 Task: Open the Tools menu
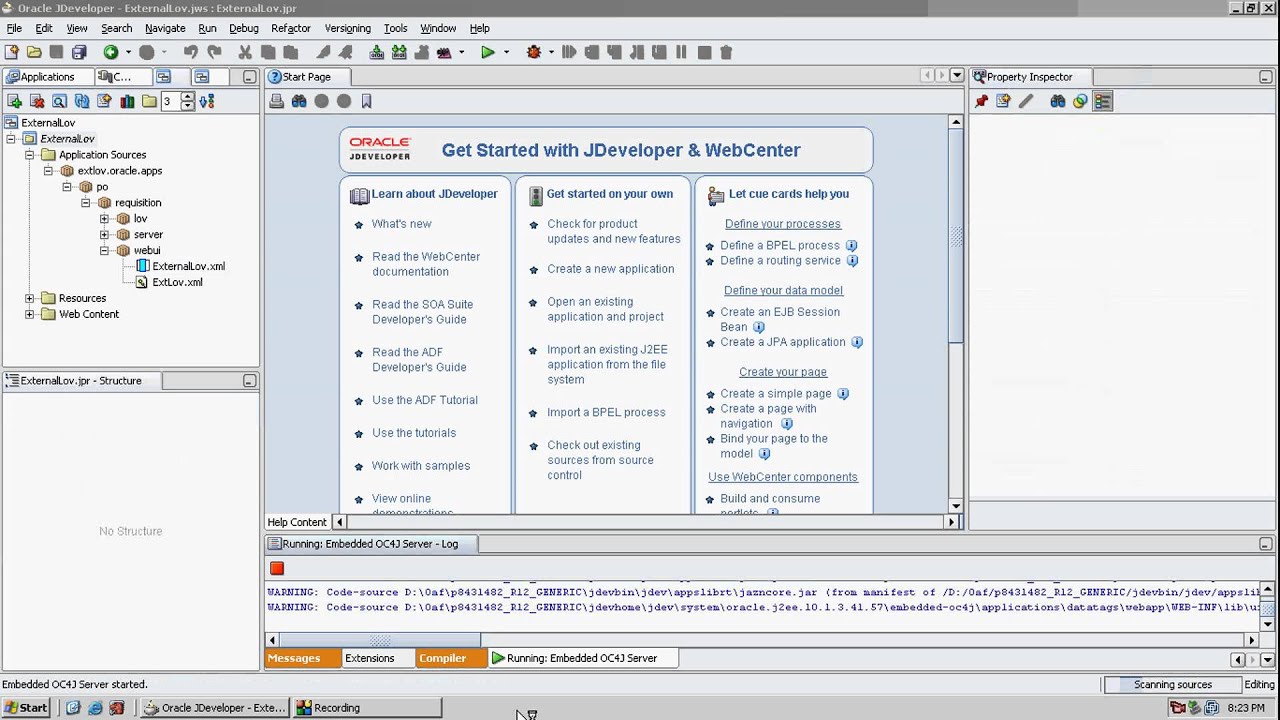coord(395,28)
